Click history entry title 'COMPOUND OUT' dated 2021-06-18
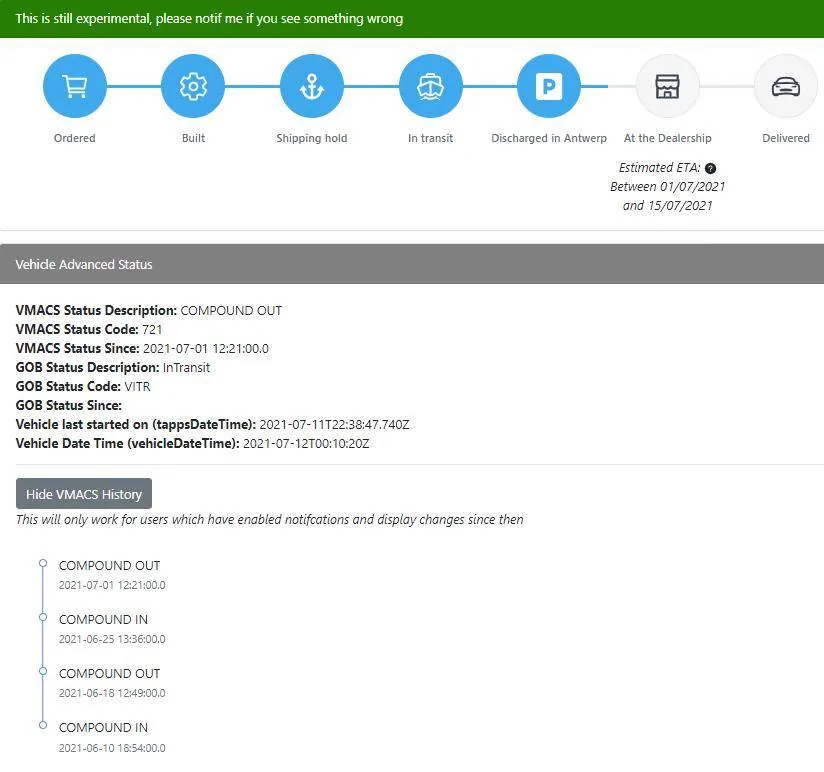The image size is (824, 772). (109, 674)
